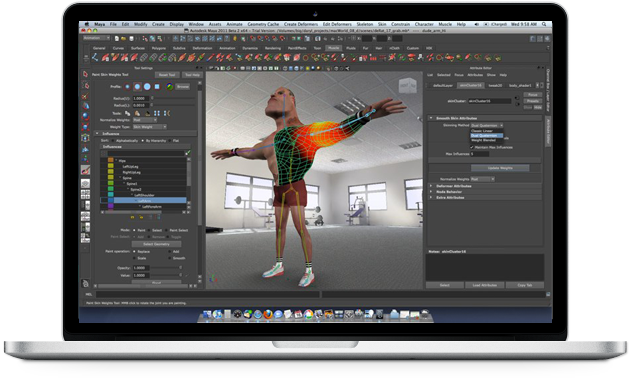Click the single perspective view layout icon
The width and height of the screenshot is (632, 378).
(85, 184)
